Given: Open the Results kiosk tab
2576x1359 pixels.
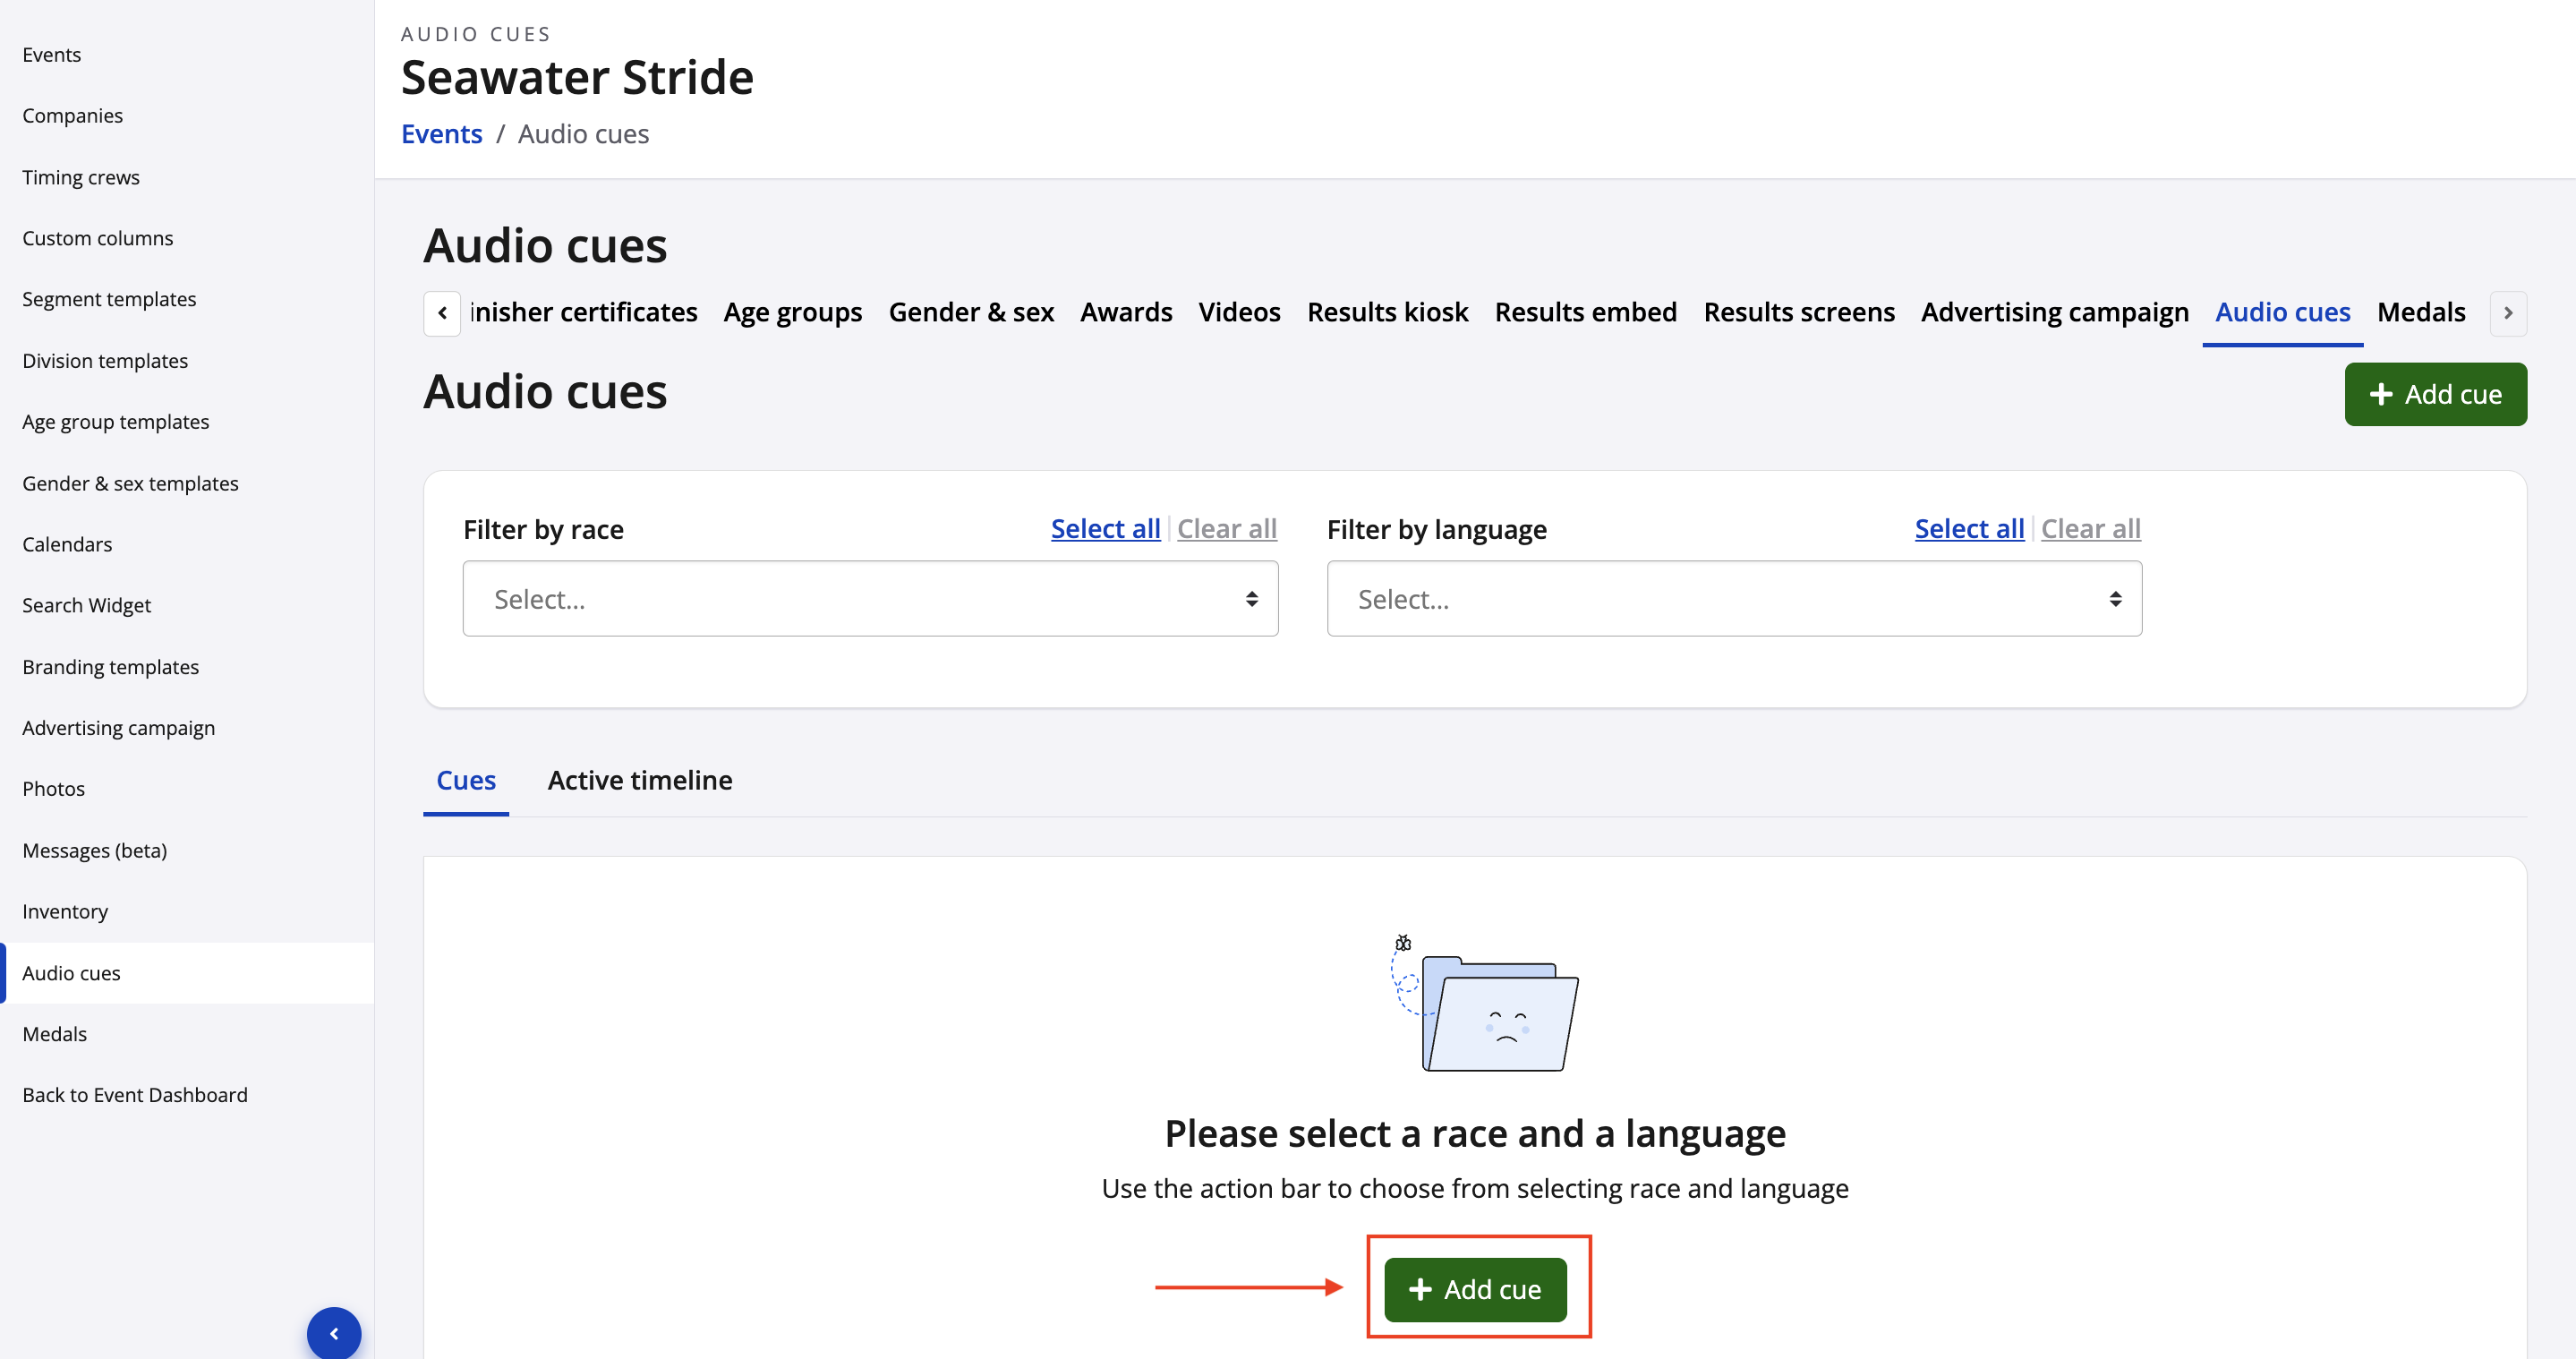Looking at the screenshot, I should click(x=1387, y=312).
